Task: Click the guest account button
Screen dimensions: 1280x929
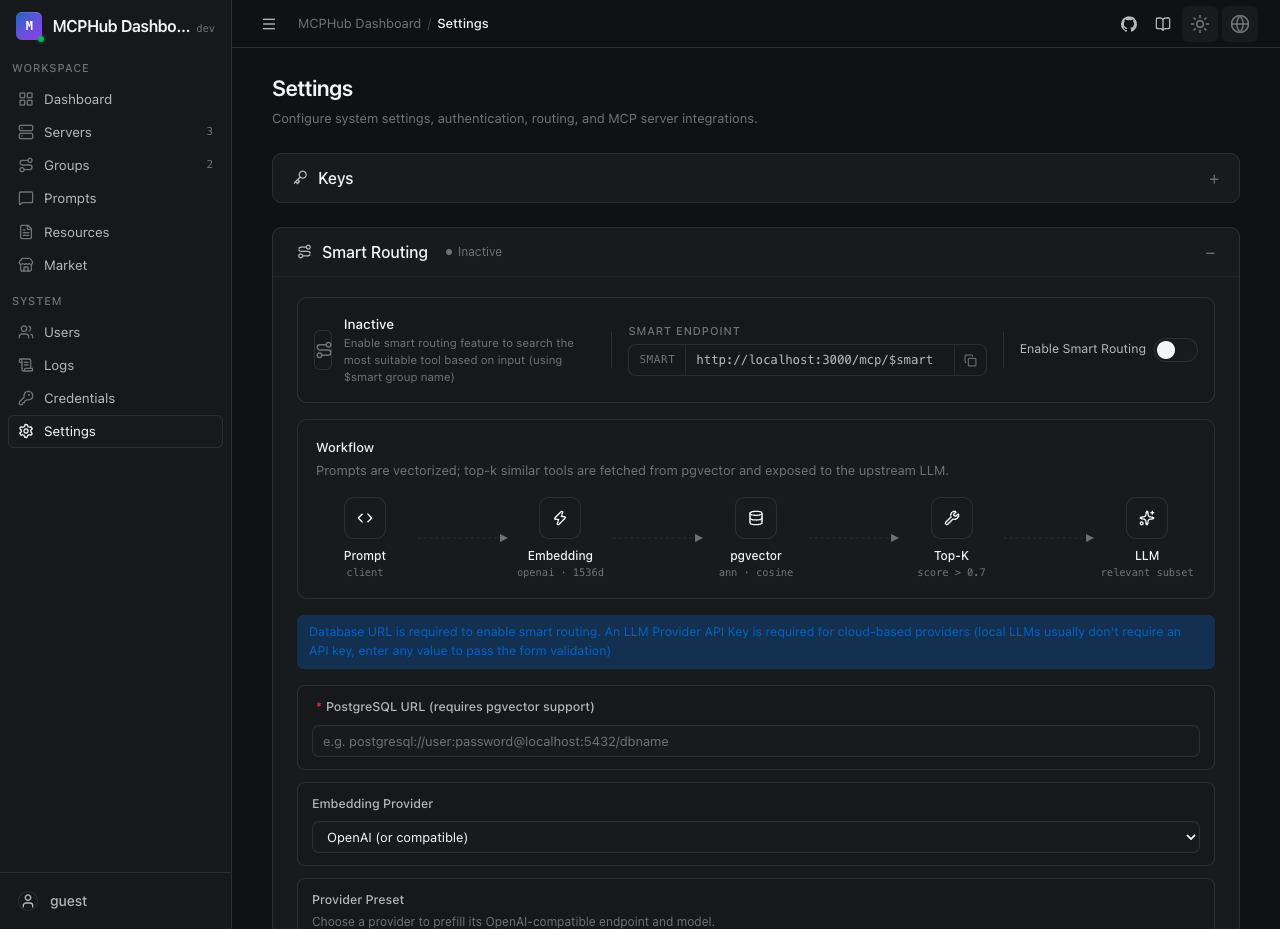Action: click(x=115, y=901)
